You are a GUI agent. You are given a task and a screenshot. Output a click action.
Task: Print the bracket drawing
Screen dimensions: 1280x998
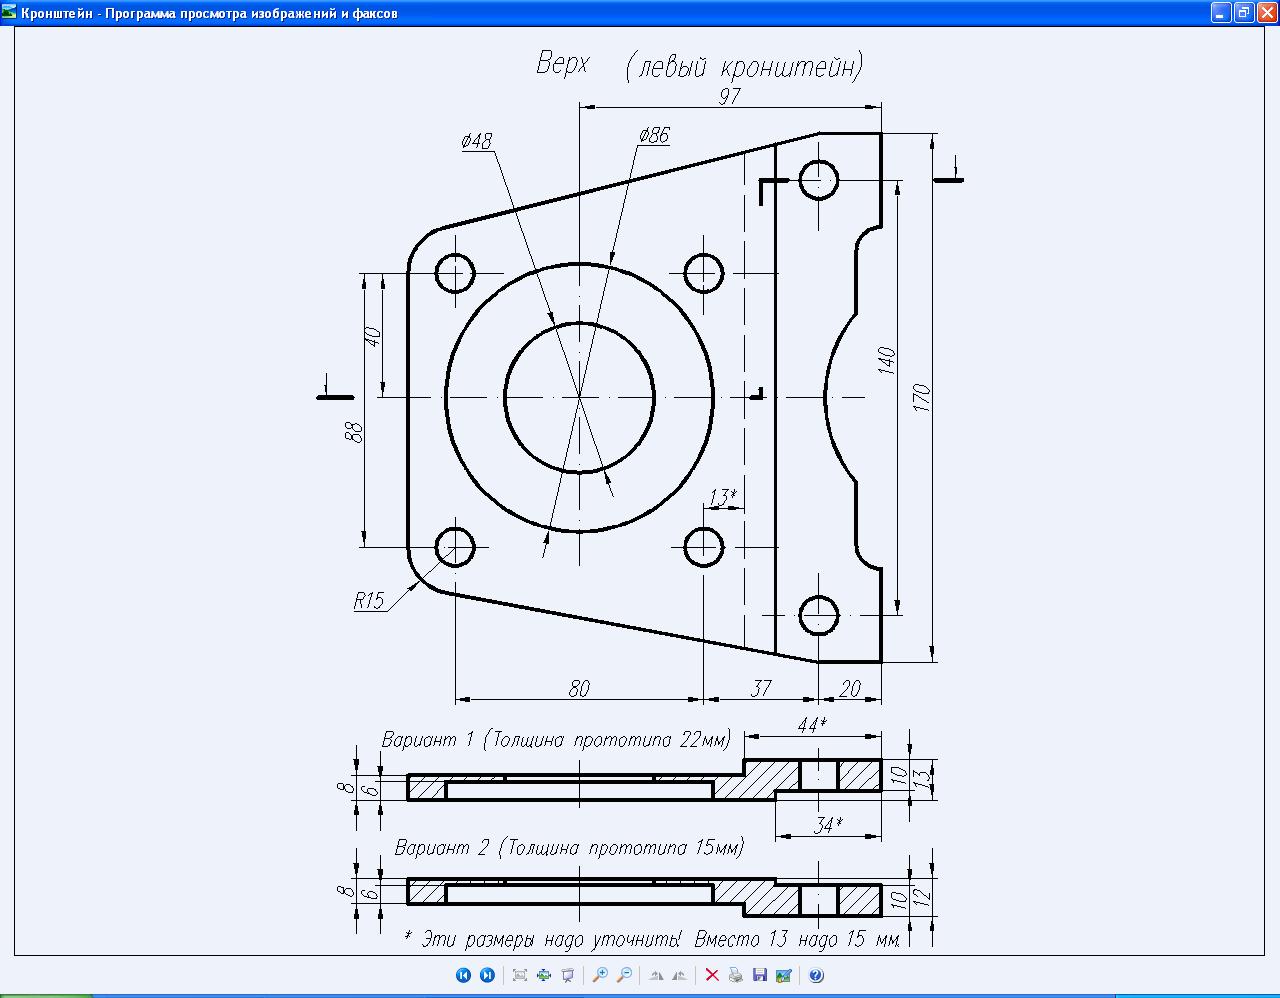click(736, 975)
